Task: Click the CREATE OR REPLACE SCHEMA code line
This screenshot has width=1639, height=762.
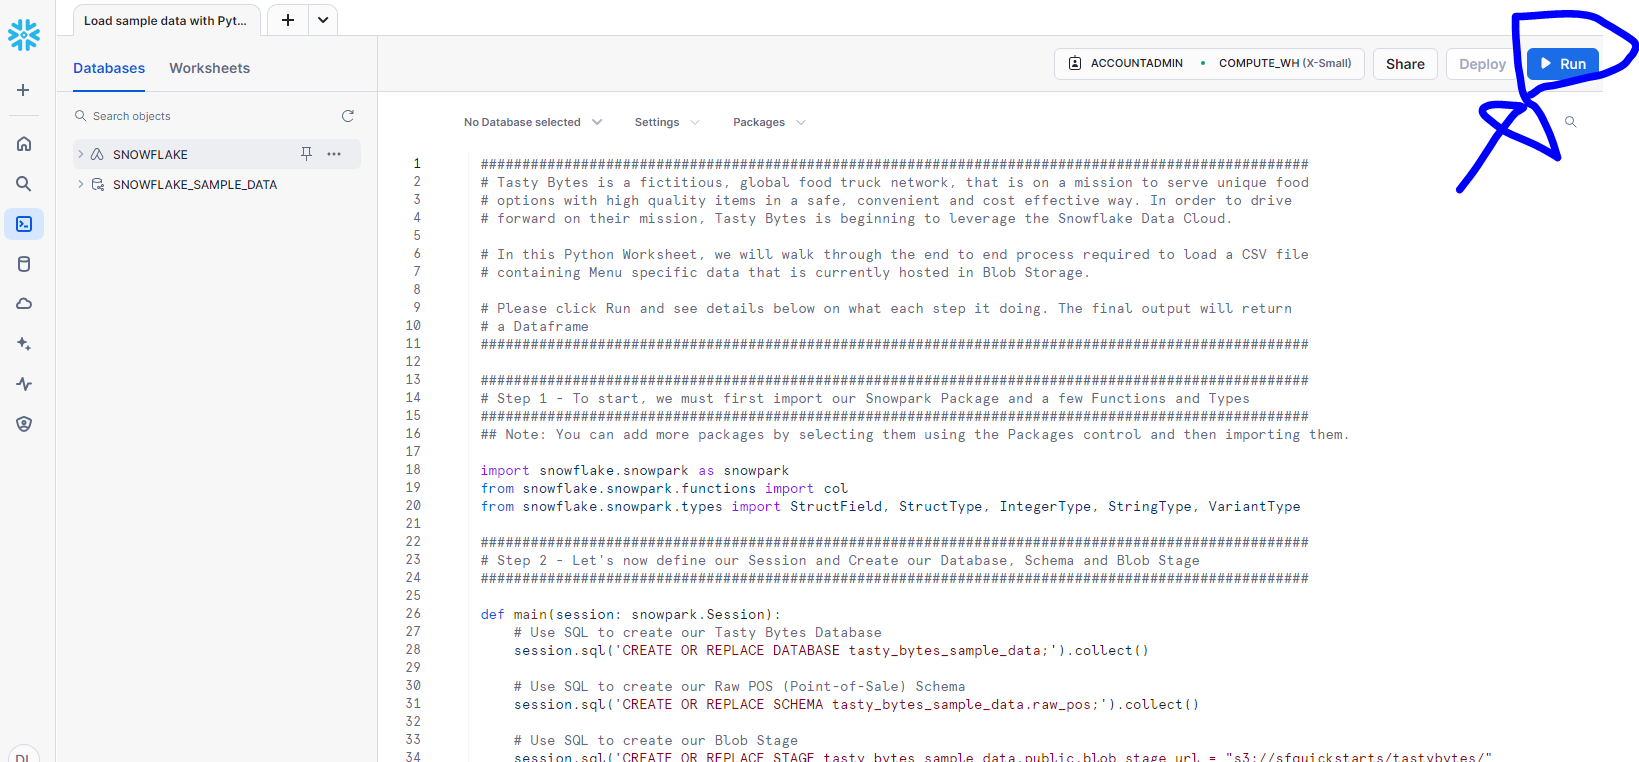Action: coord(856,705)
